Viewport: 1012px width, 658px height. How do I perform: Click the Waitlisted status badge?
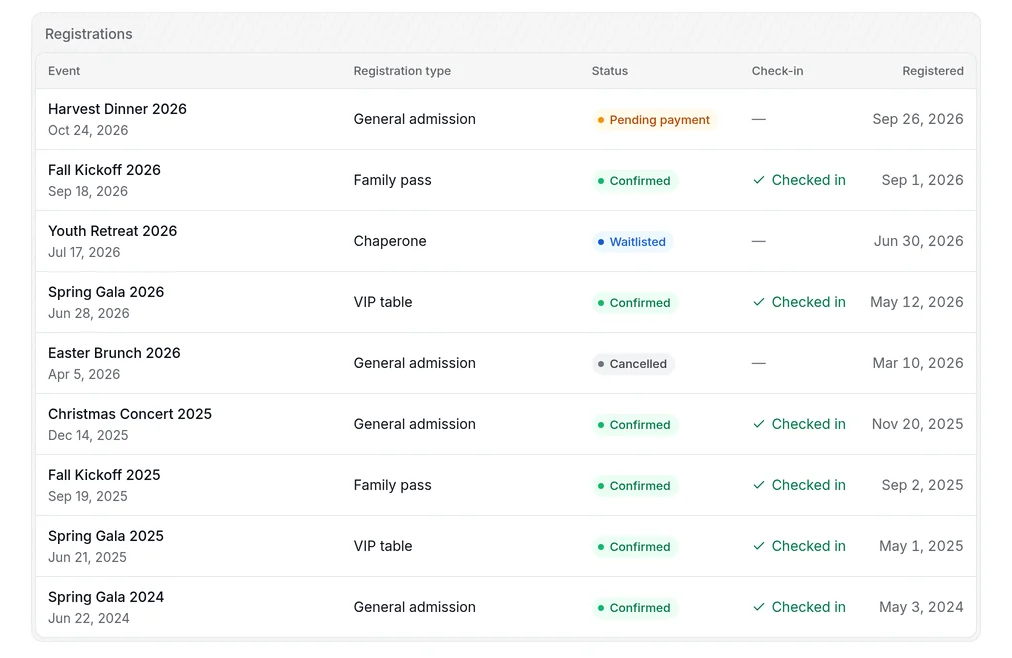pyautogui.click(x=632, y=241)
